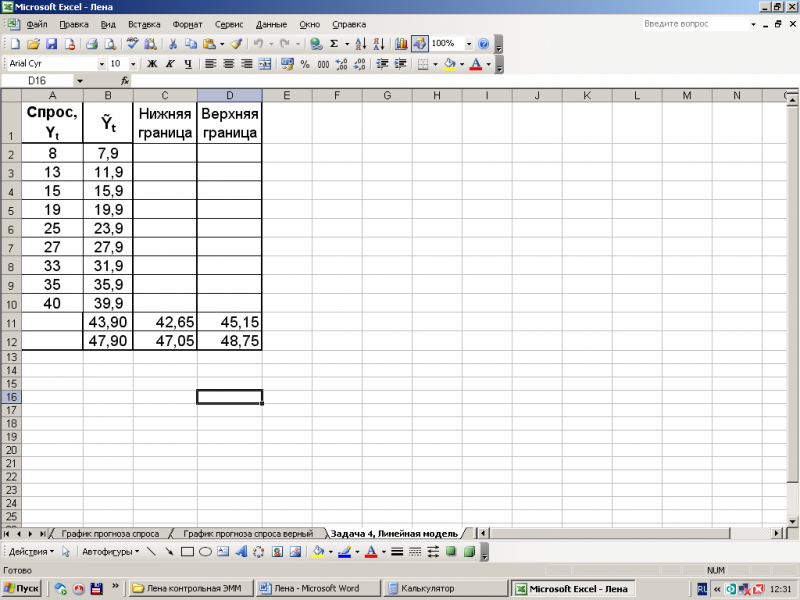Toggle the Drawing toolbar button
The height and width of the screenshot is (600, 800).
coord(419,44)
